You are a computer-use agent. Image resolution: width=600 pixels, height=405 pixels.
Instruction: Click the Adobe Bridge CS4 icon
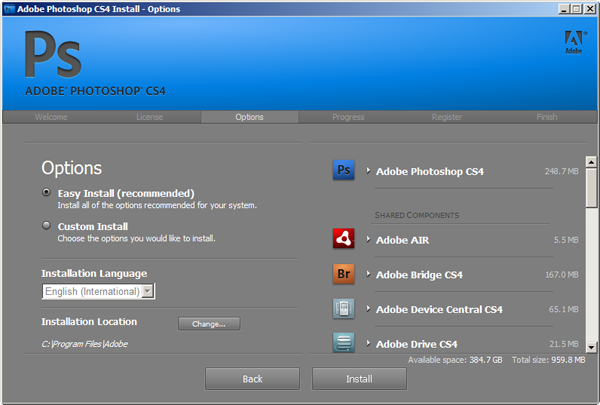(344, 274)
